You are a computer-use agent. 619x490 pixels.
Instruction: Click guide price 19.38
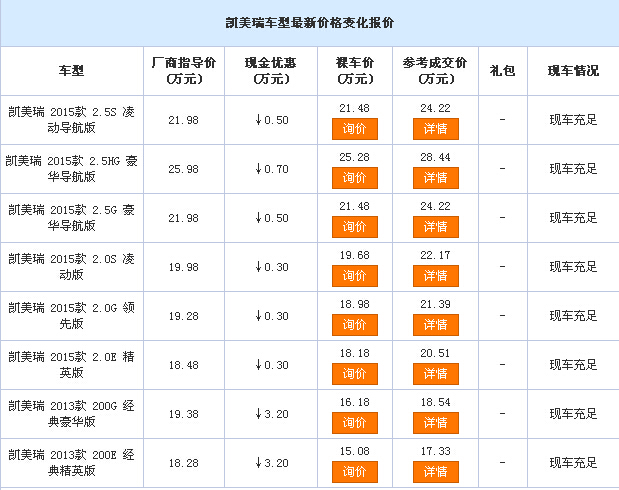coord(184,414)
